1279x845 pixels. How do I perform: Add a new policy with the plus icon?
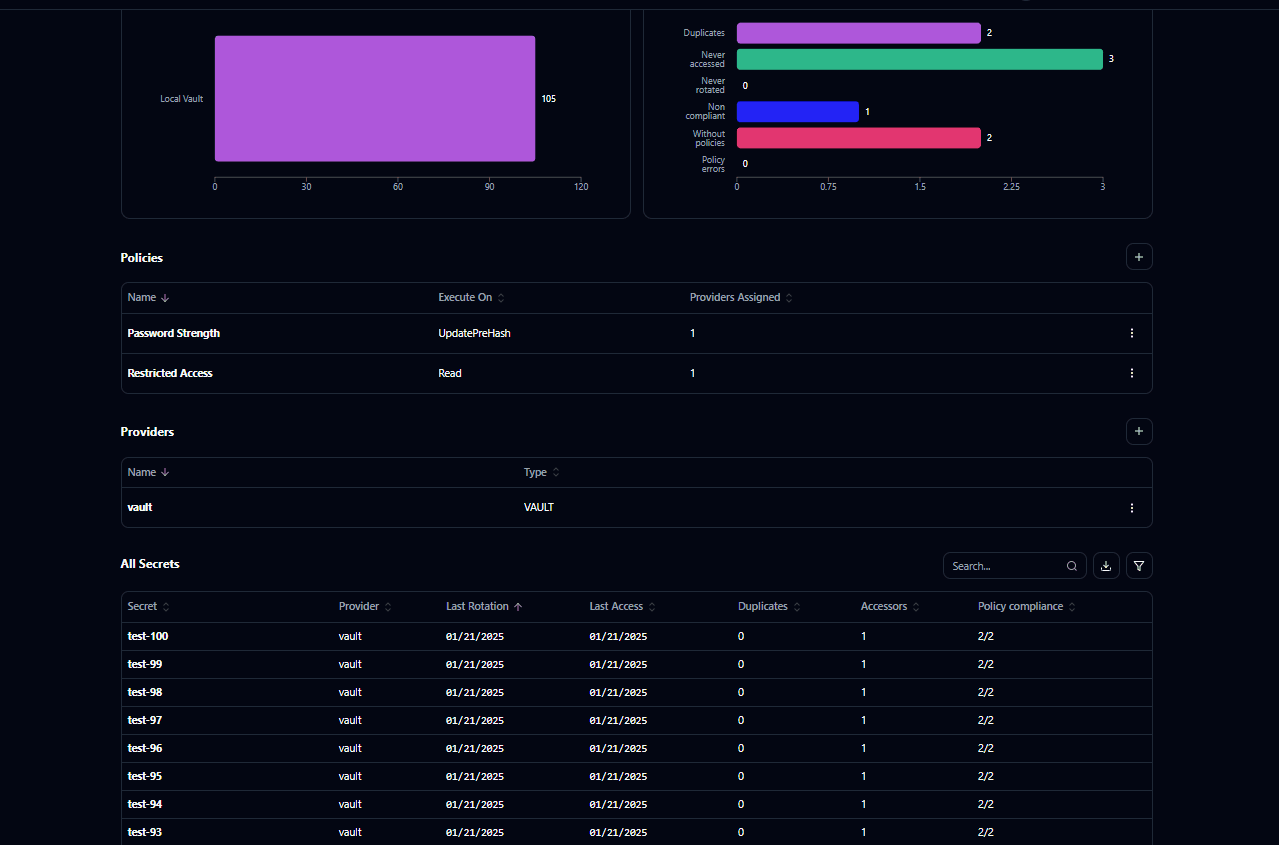click(1138, 257)
